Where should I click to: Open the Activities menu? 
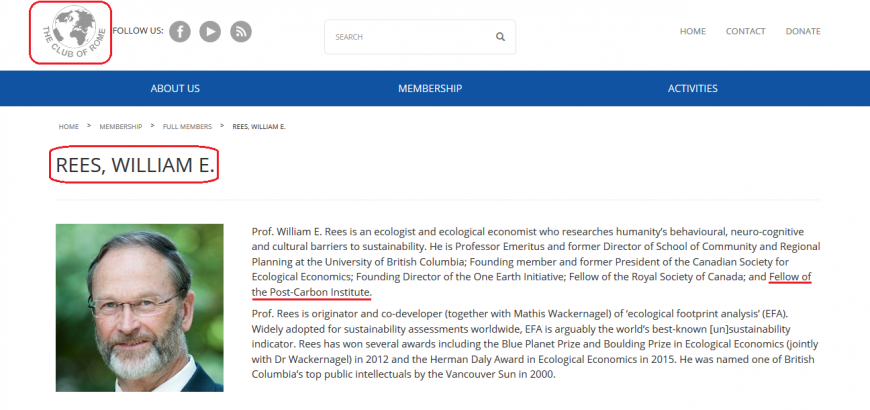point(692,88)
